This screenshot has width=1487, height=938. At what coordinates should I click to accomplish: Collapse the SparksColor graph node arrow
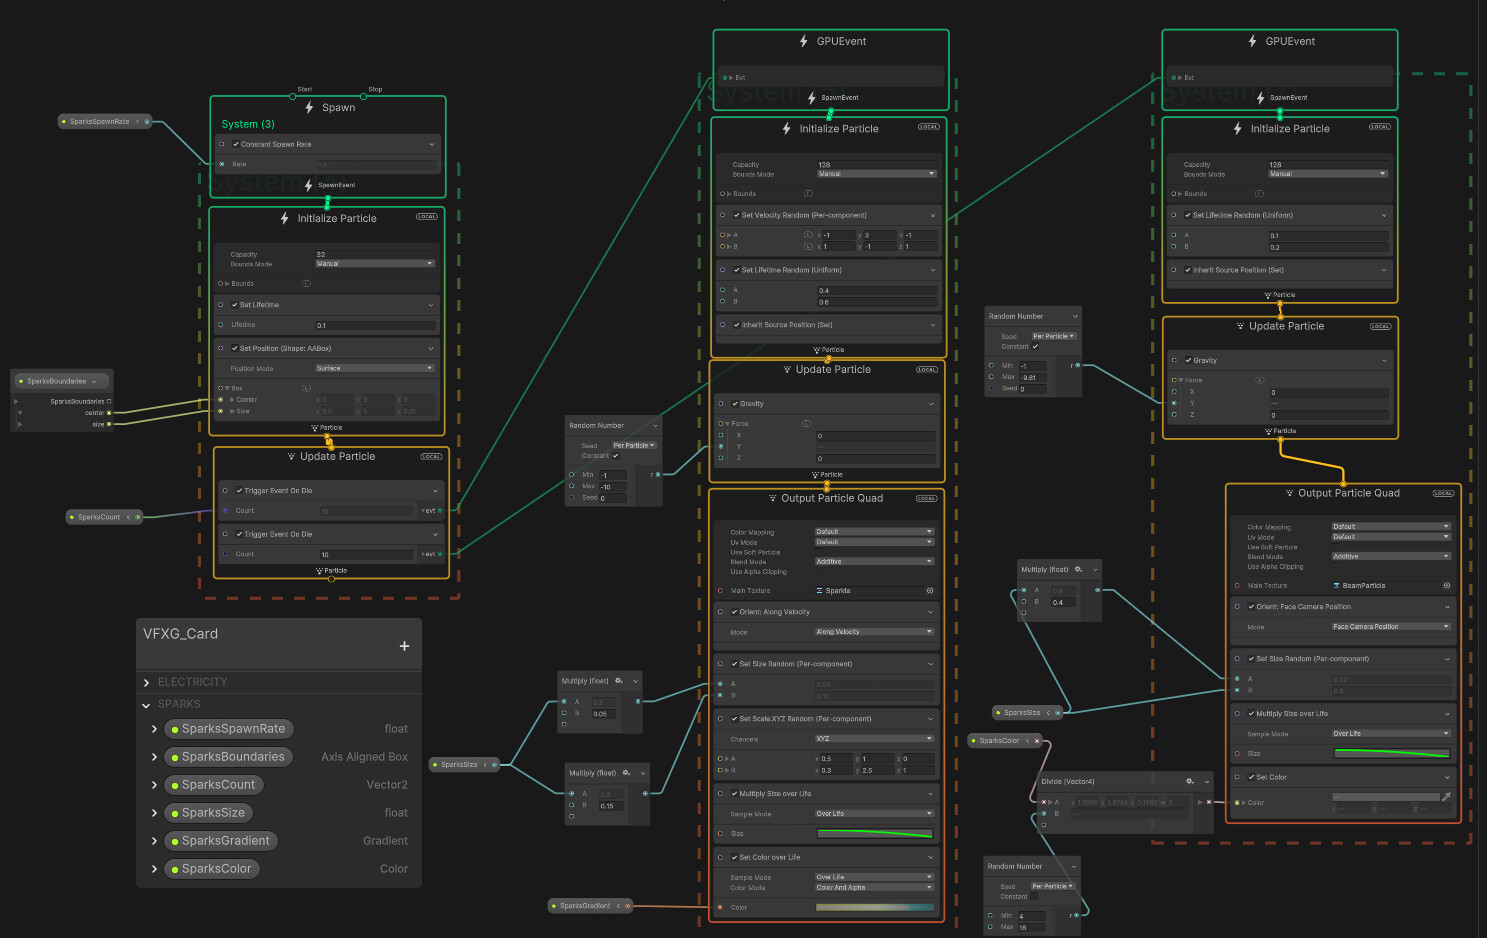click(x=1026, y=741)
